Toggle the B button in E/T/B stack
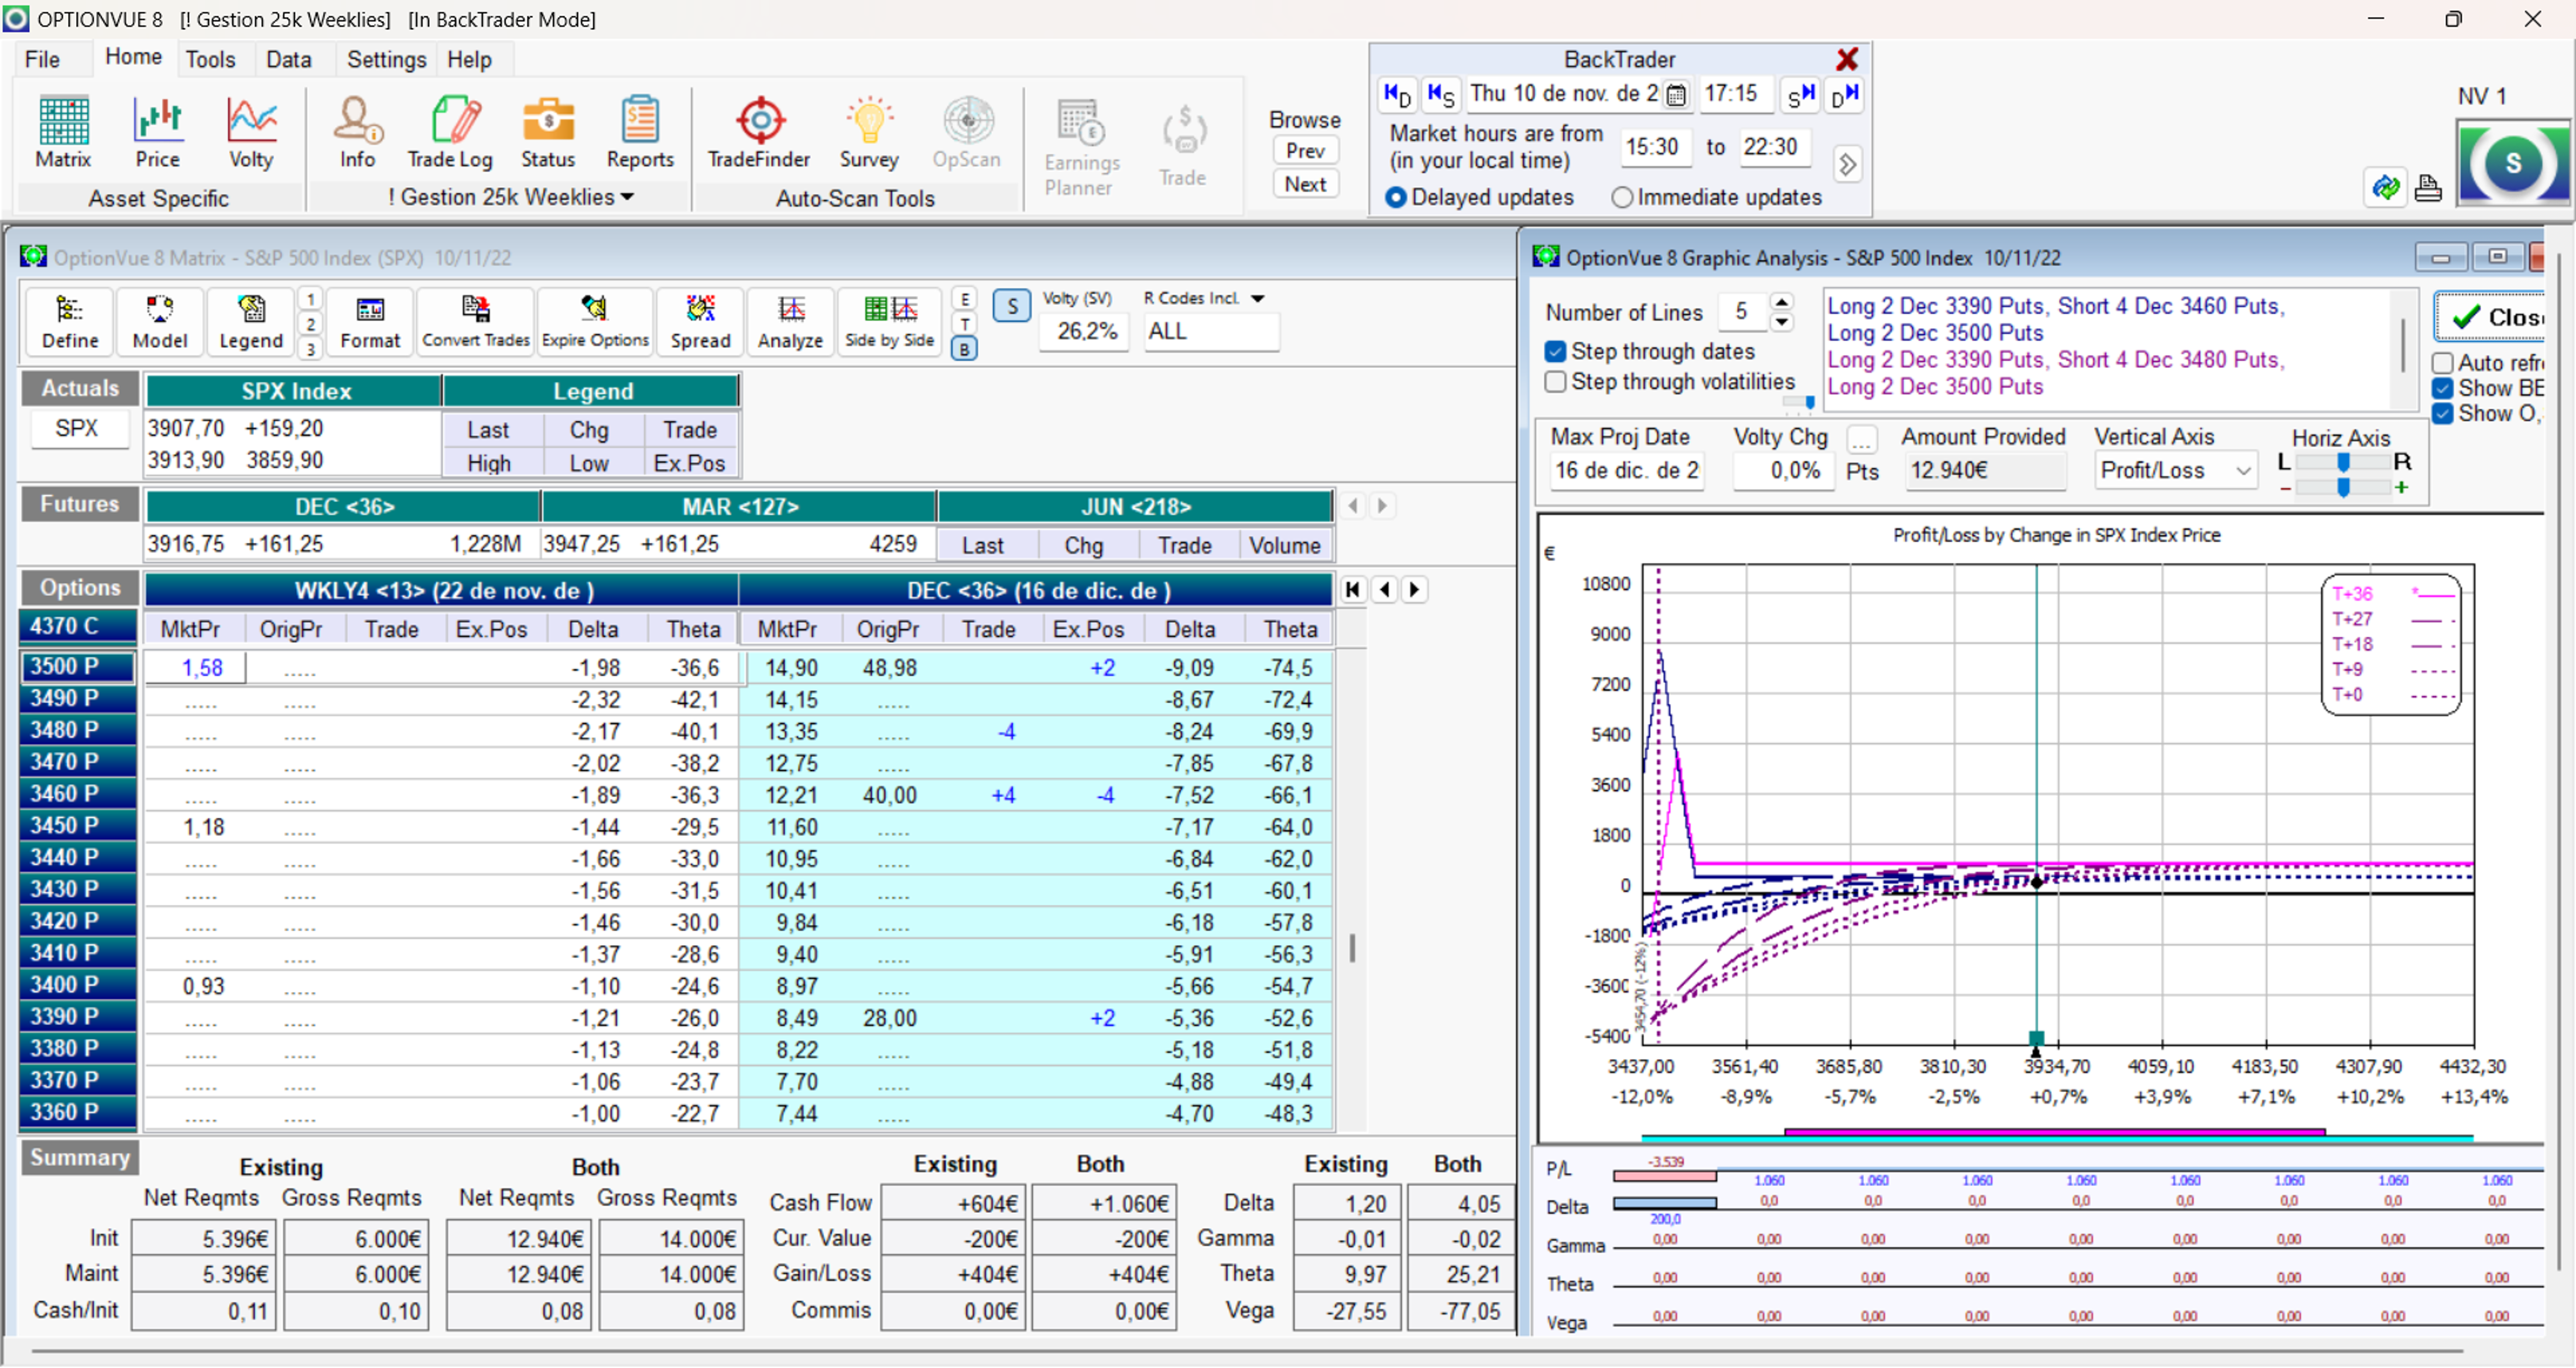 964,349
